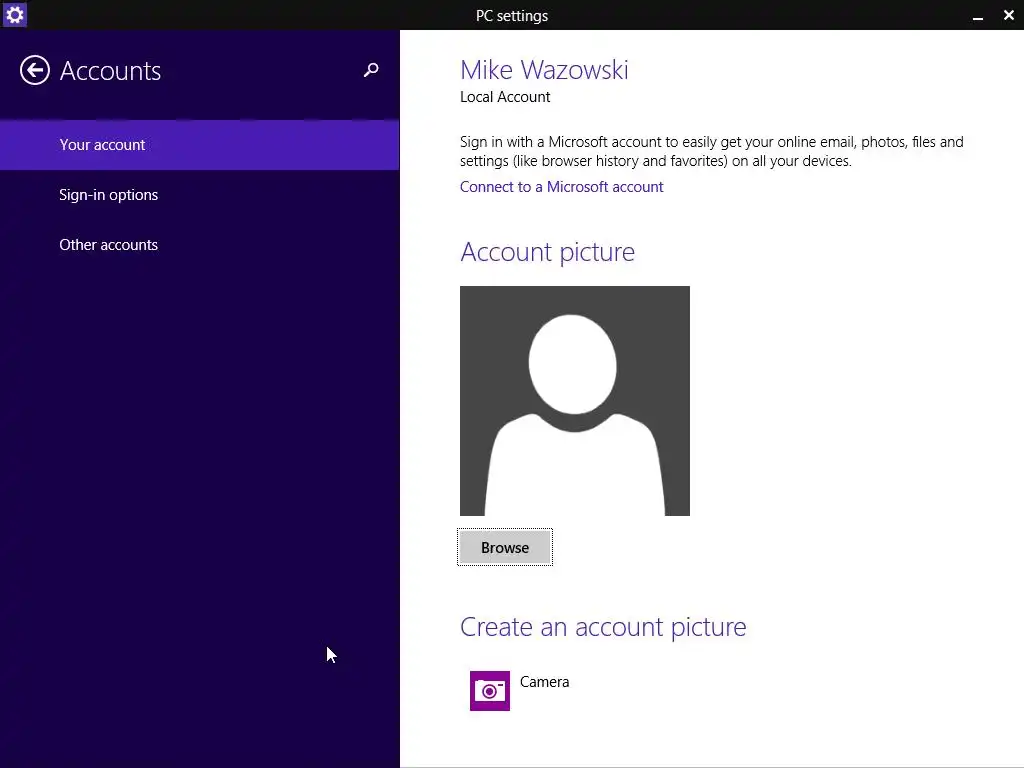
Task: Click the PC settings title text
Action: pyautogui.click(x=512, y=16)
